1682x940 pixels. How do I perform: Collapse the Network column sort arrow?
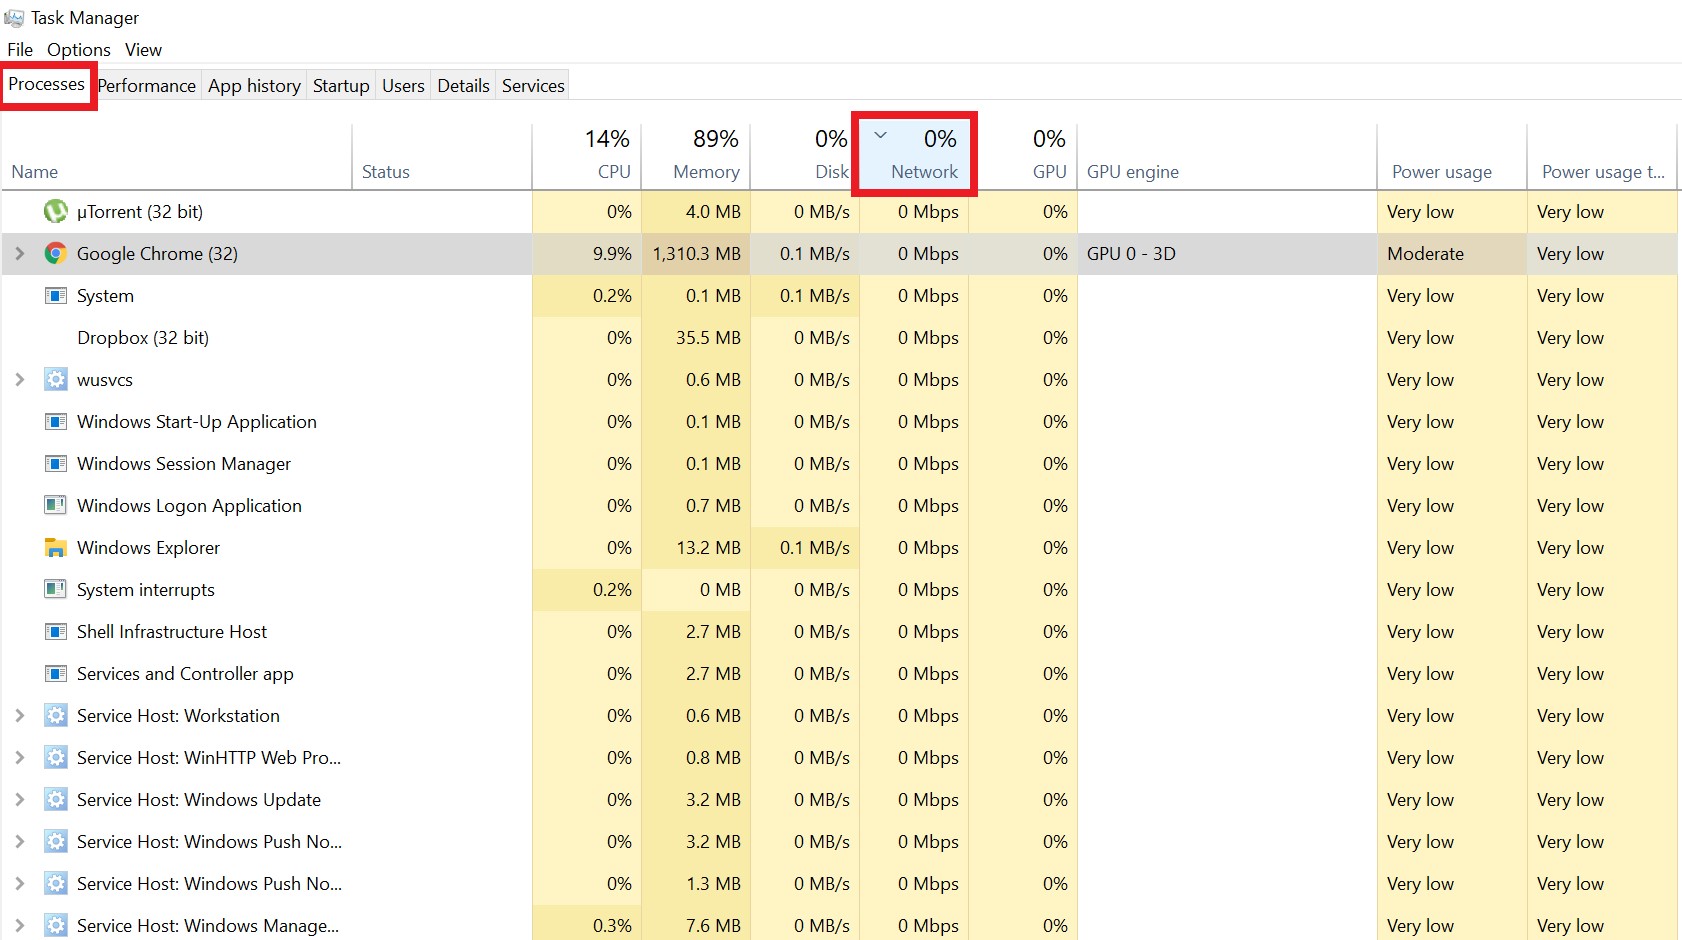click(x=880, y=133)
